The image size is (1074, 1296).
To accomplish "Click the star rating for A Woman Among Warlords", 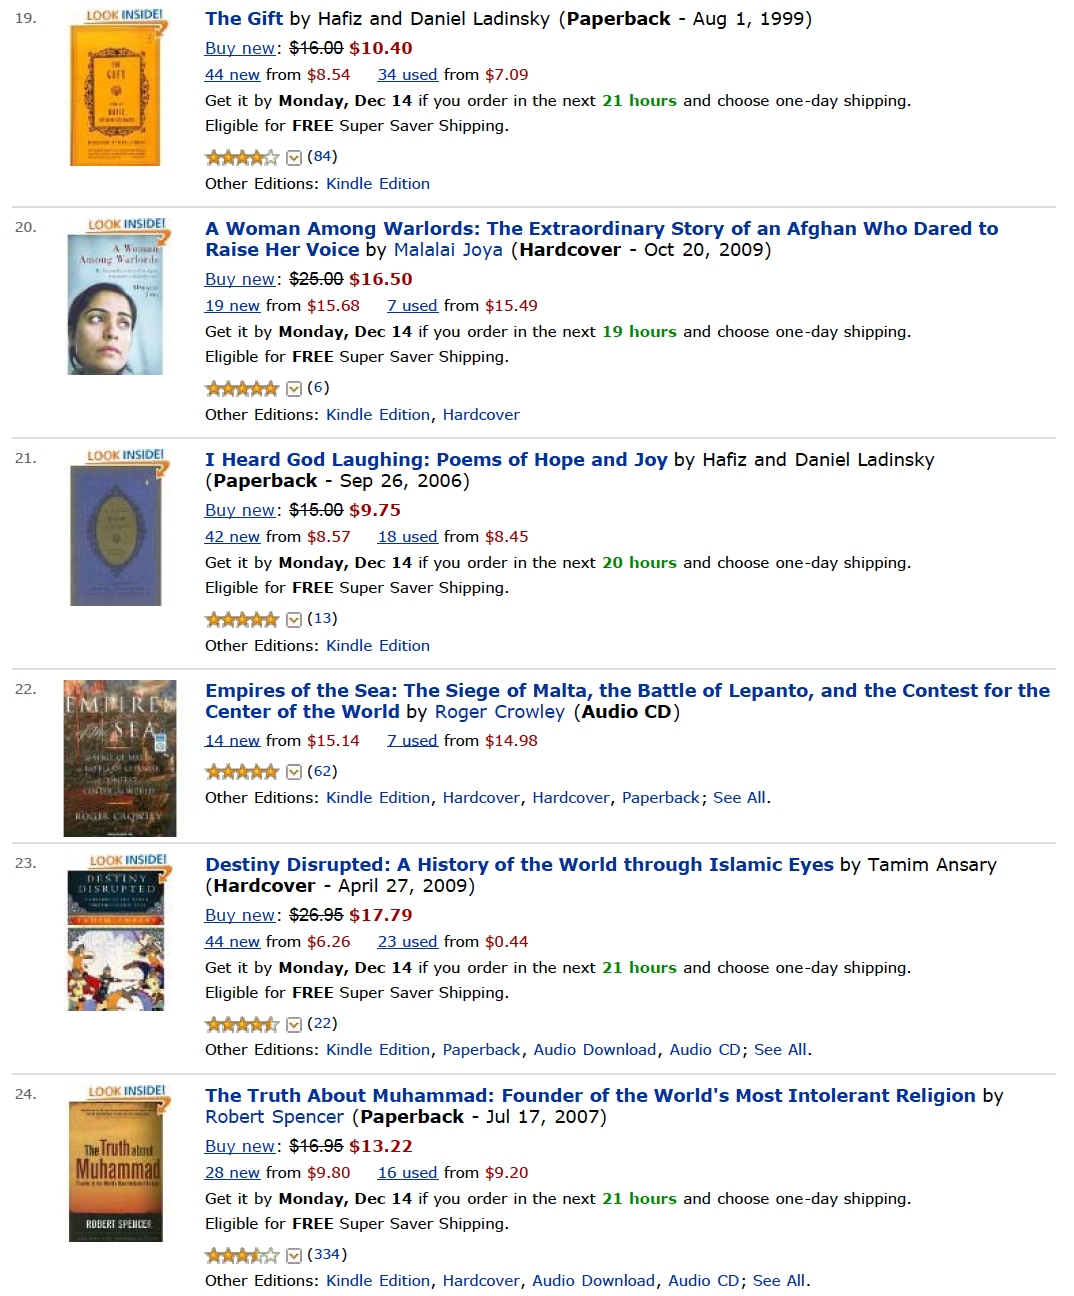I will tap(241, 388).
